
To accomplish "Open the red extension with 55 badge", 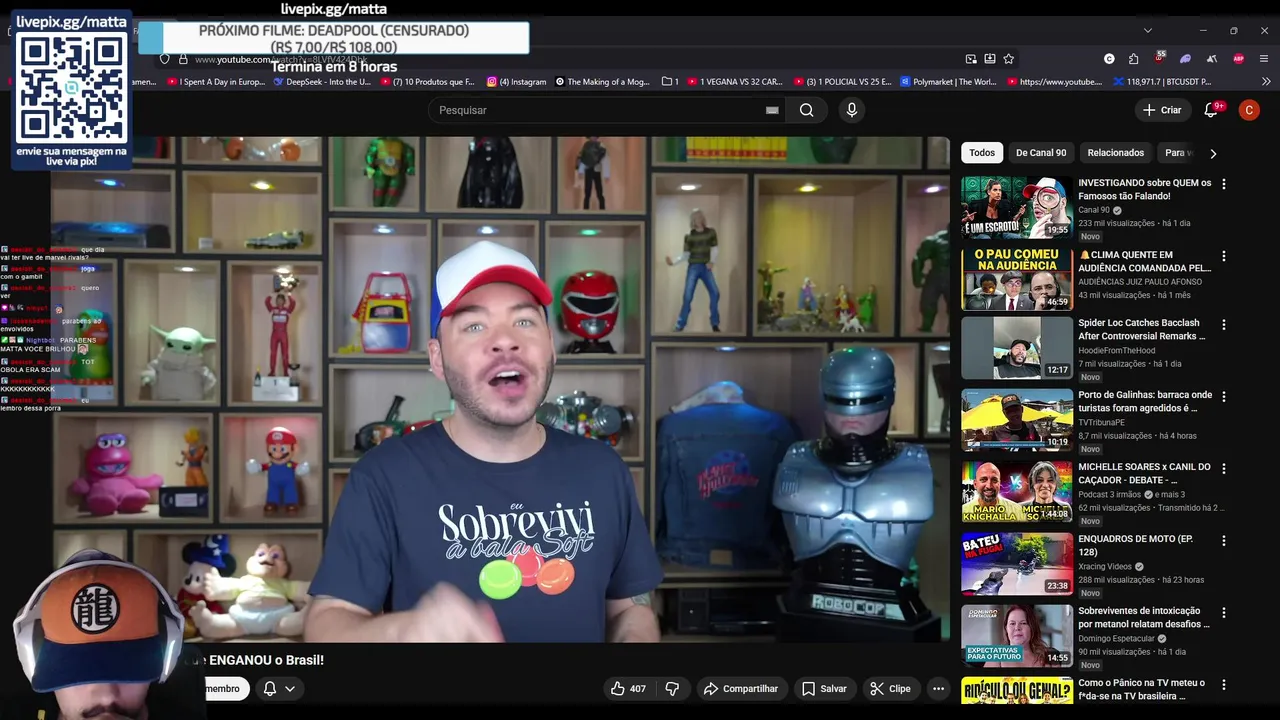I will (x=1160, y=58).
